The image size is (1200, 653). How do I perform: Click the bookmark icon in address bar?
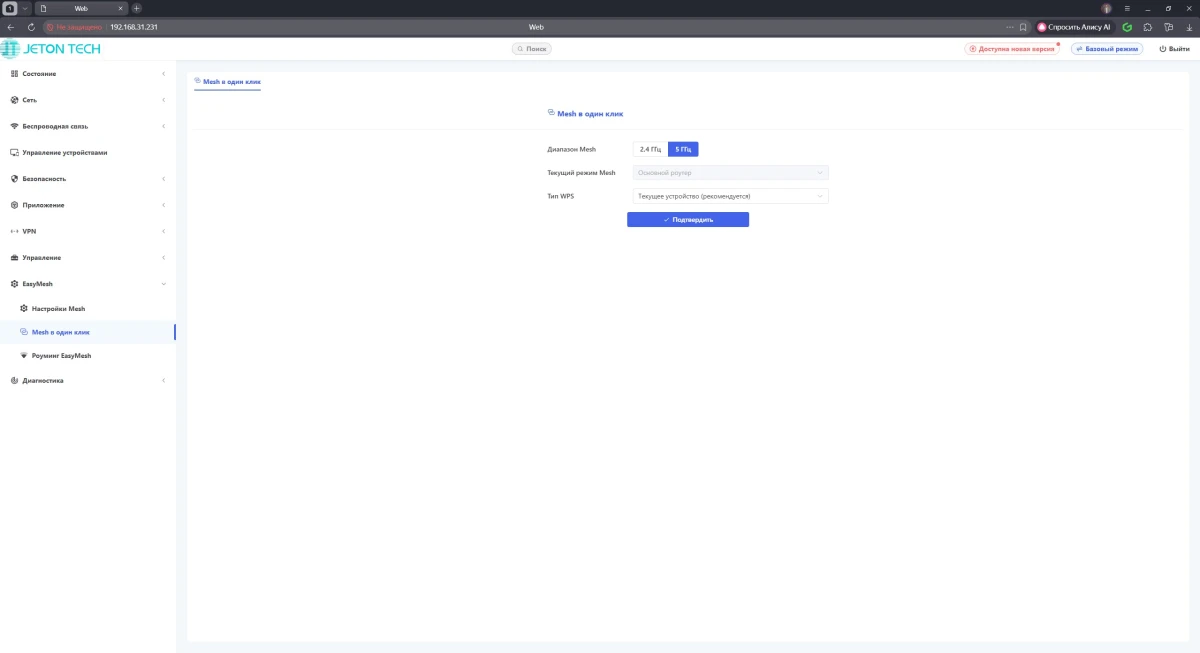pyautogui.click(x=1022, y=27)
